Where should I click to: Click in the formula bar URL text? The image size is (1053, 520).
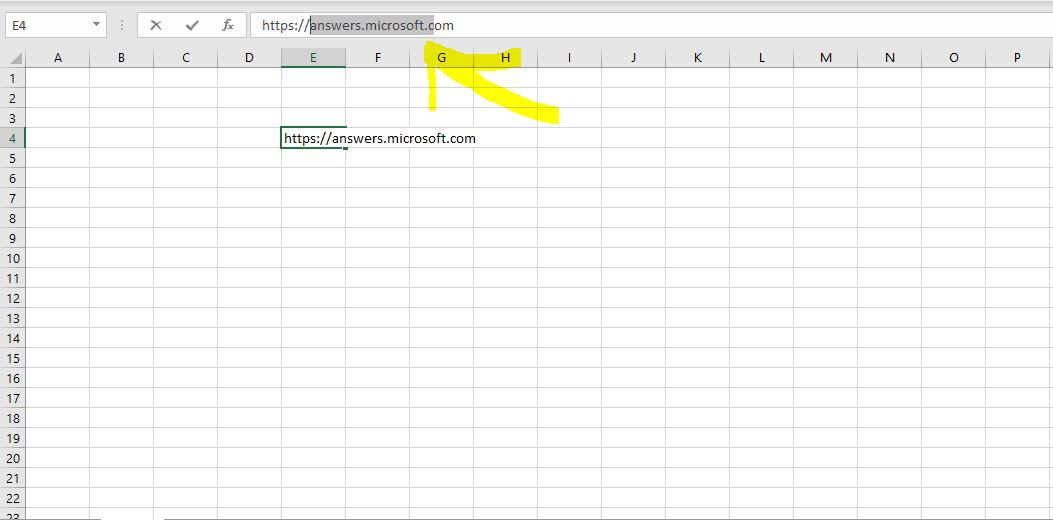click(x=358, y=26)
